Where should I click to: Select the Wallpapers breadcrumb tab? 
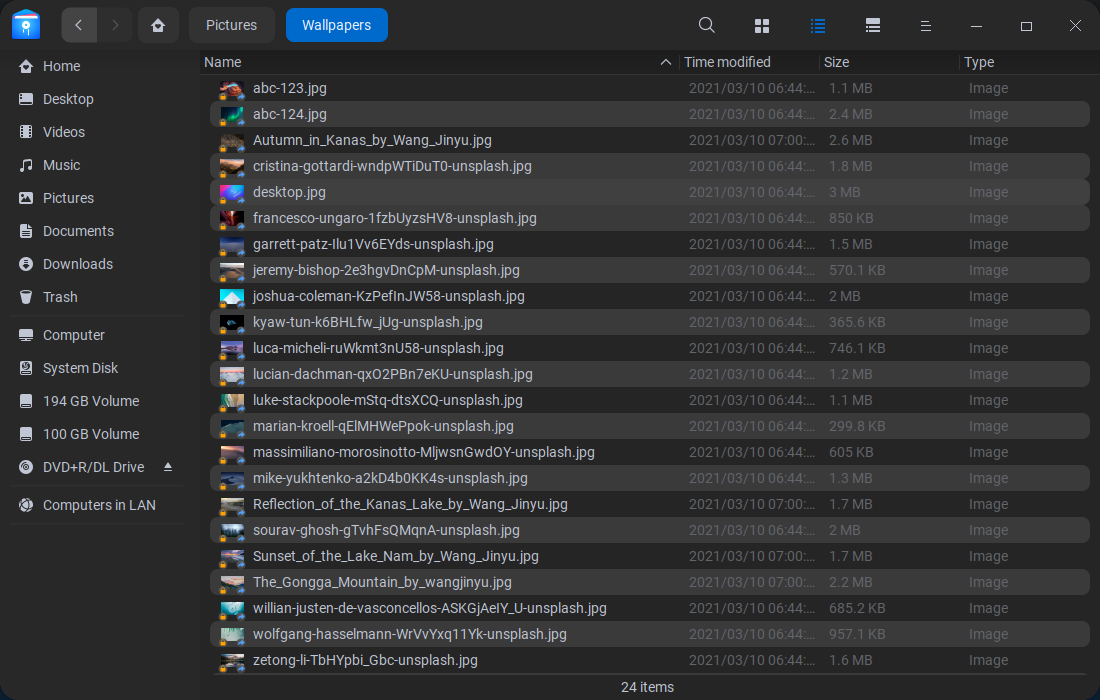(336, 24)
